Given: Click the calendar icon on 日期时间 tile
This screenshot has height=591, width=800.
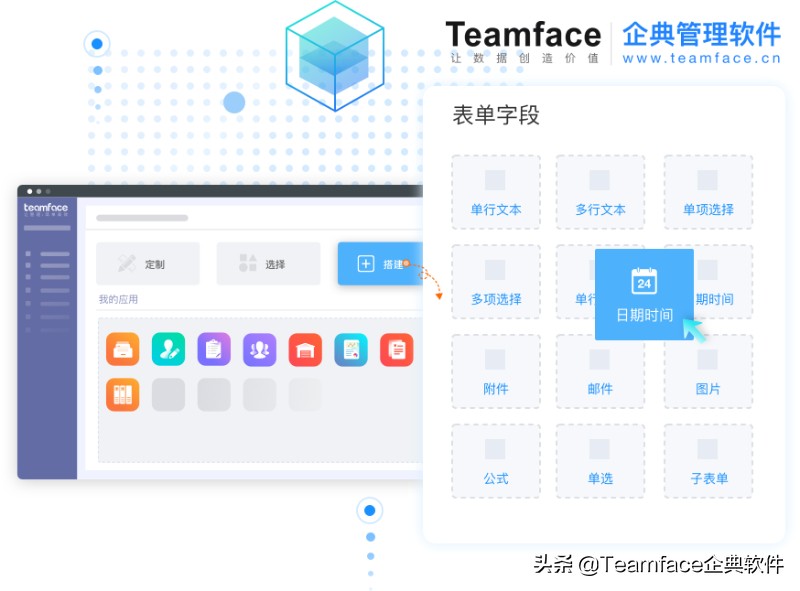Looking at the screenshot, I should [x=644, y=281].
